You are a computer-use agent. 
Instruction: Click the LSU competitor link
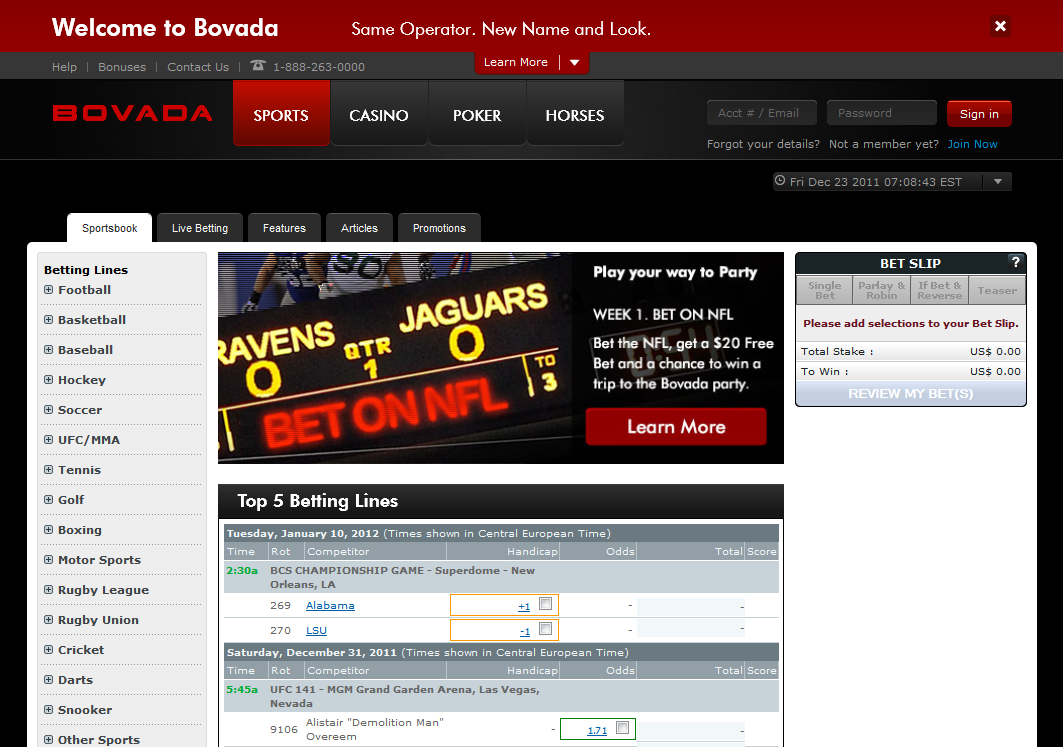point(316,630)
